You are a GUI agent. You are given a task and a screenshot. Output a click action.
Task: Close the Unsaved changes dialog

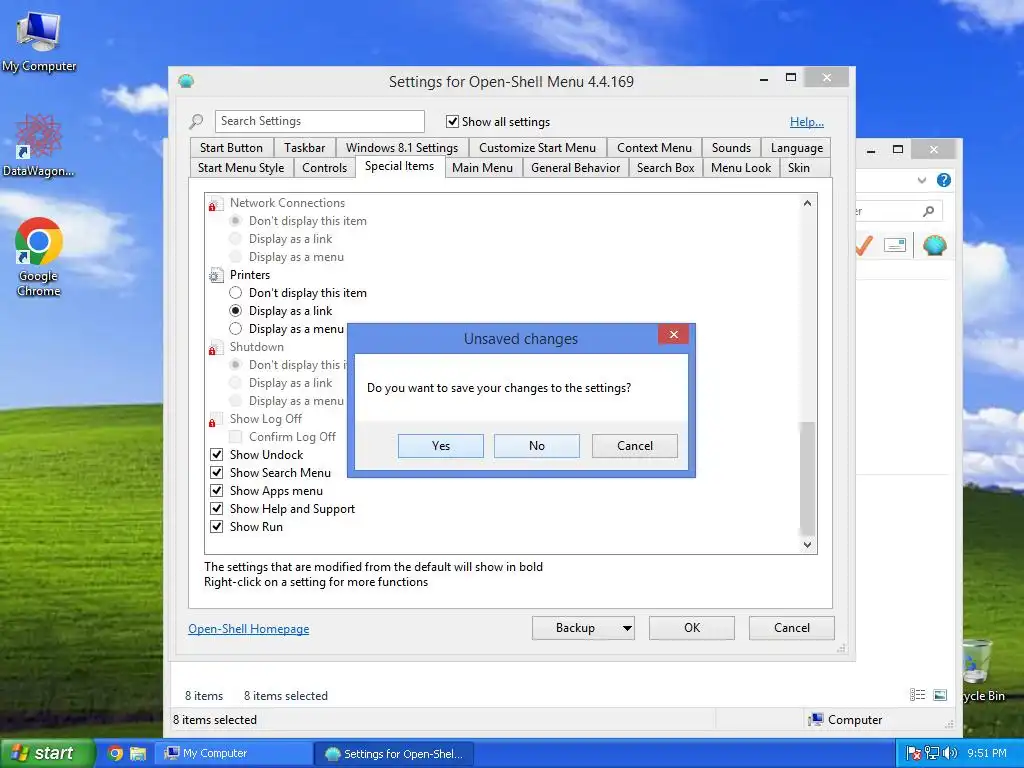pyautogui.click(x=674, y=334)
